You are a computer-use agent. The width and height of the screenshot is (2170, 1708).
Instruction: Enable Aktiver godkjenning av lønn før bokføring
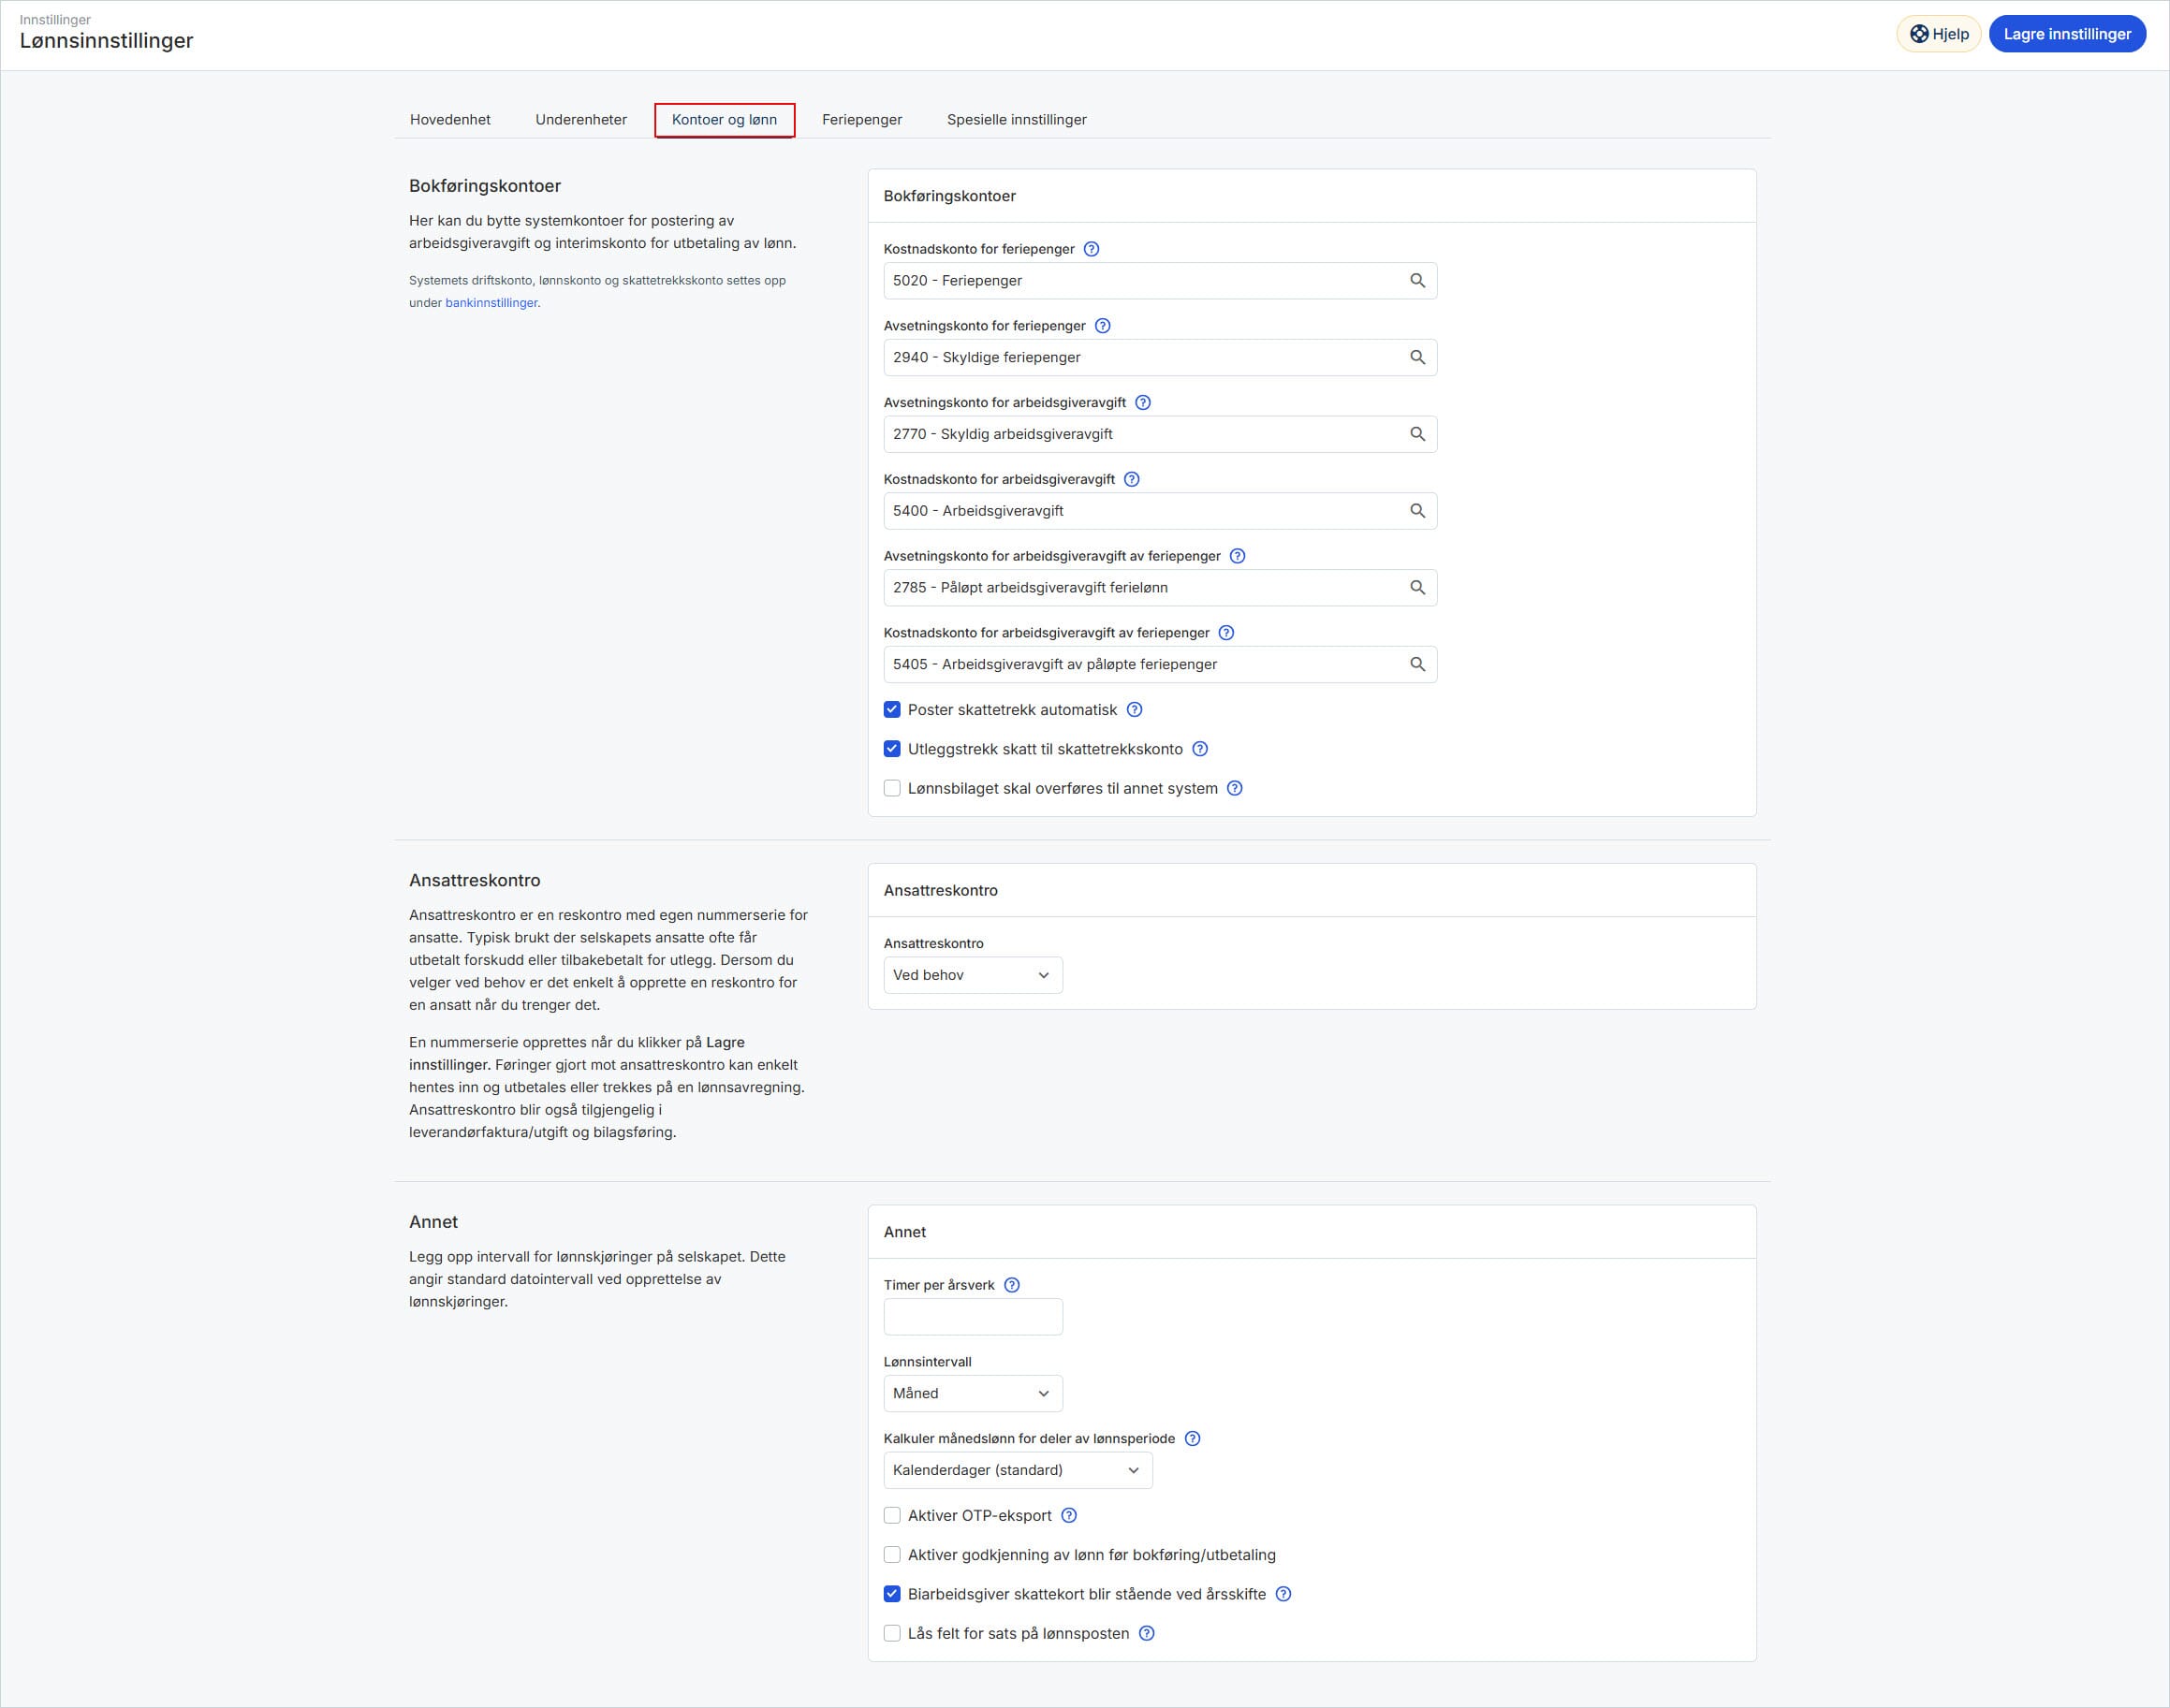pyautogui.click(x=892, y=1555)
